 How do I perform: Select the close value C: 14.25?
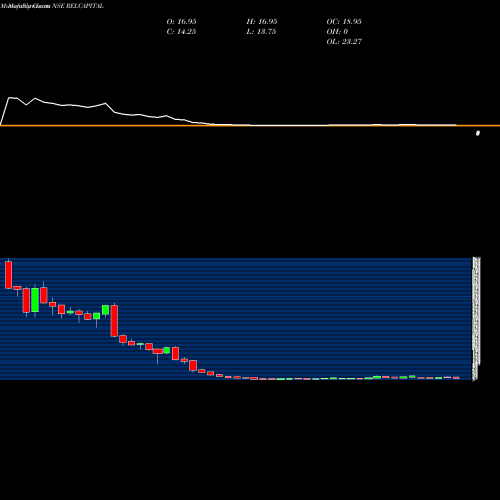pos(181,31)
